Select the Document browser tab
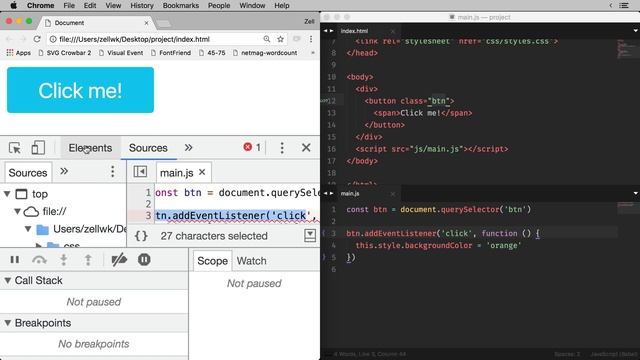This screenshot has height=360, width=640. click(97, 23)
